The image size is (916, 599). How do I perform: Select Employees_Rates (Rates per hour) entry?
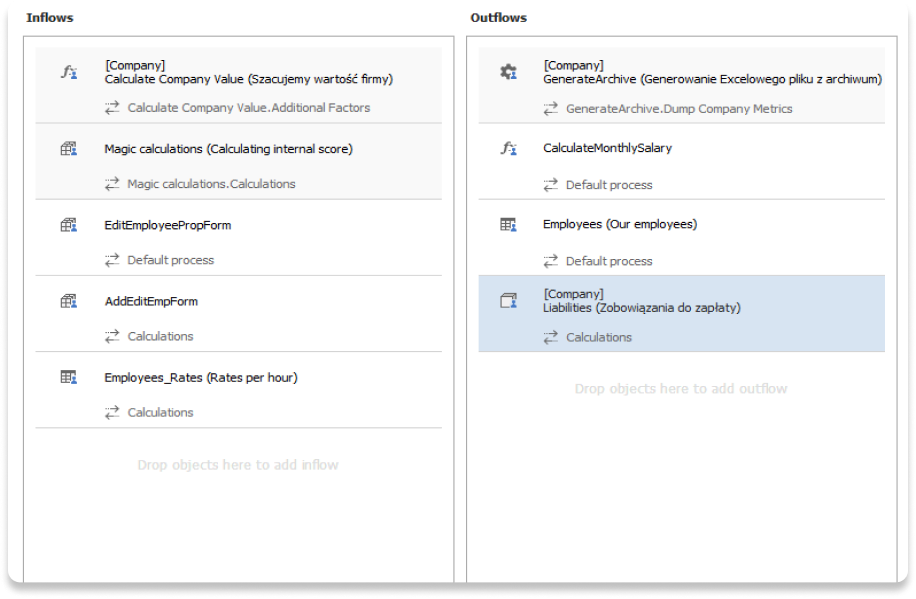coord(200,377)
